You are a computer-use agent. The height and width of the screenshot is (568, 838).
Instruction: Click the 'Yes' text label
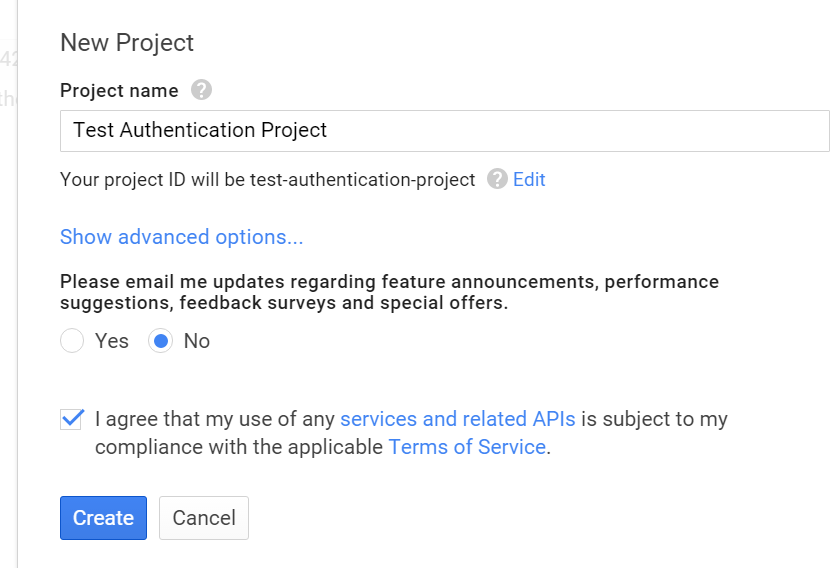[x=112, y=341]
